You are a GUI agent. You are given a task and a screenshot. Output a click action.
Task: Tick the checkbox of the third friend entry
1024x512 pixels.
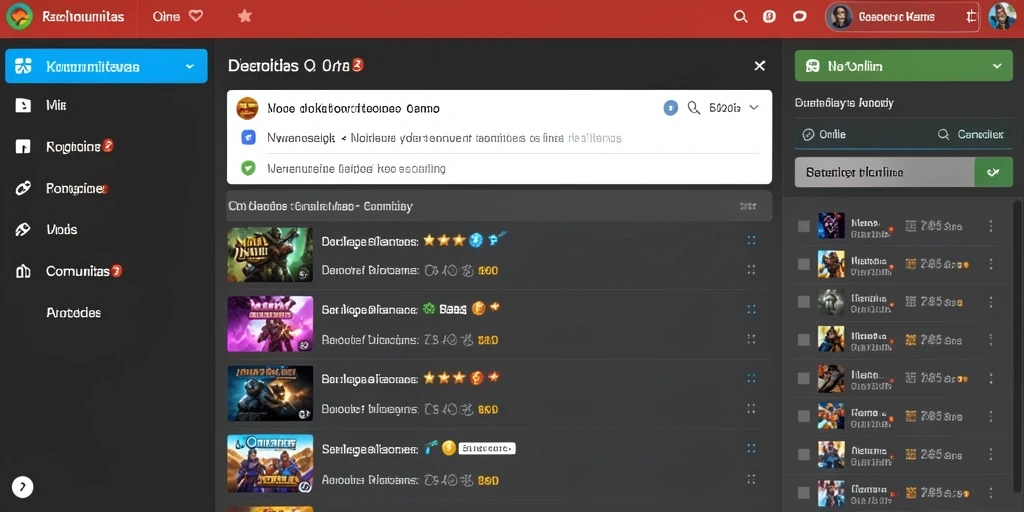(x=804, y=302)
